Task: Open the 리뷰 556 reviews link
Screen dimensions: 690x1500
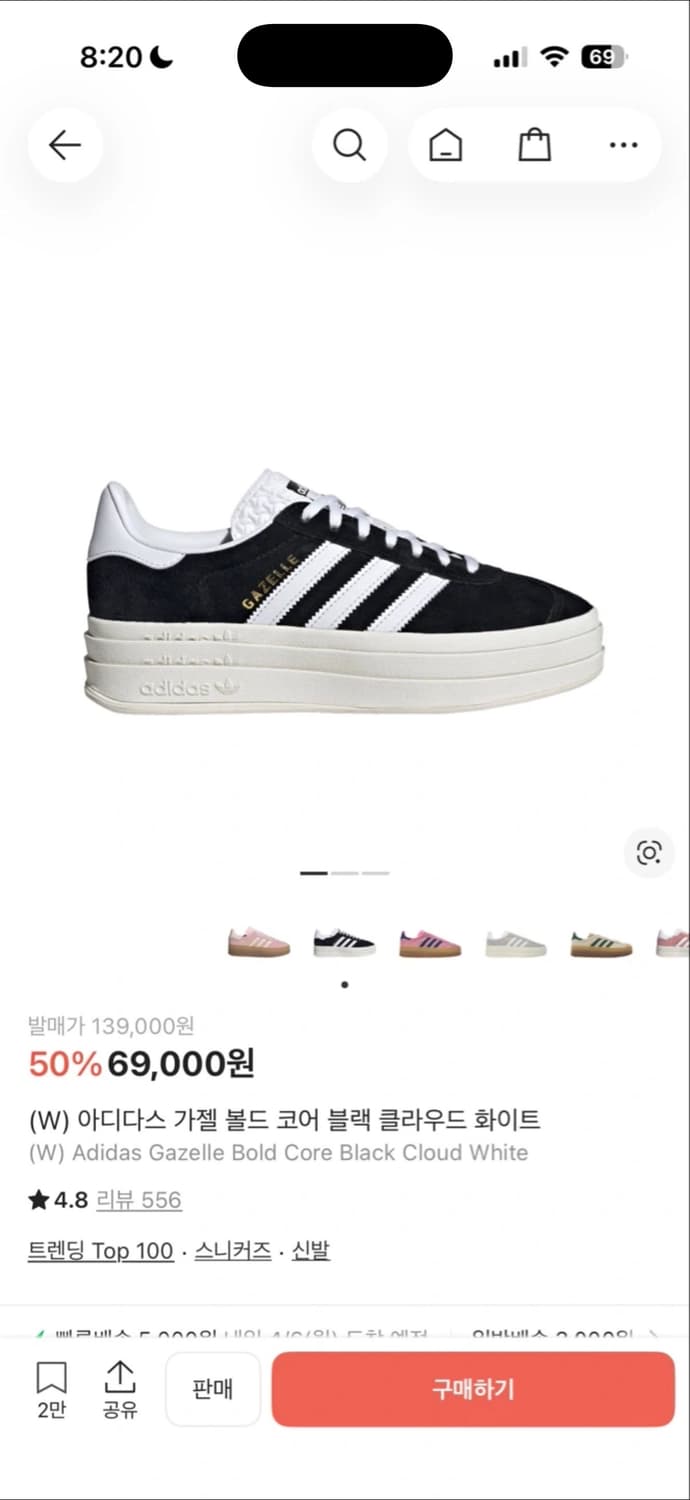Action: click(139, 1200)
